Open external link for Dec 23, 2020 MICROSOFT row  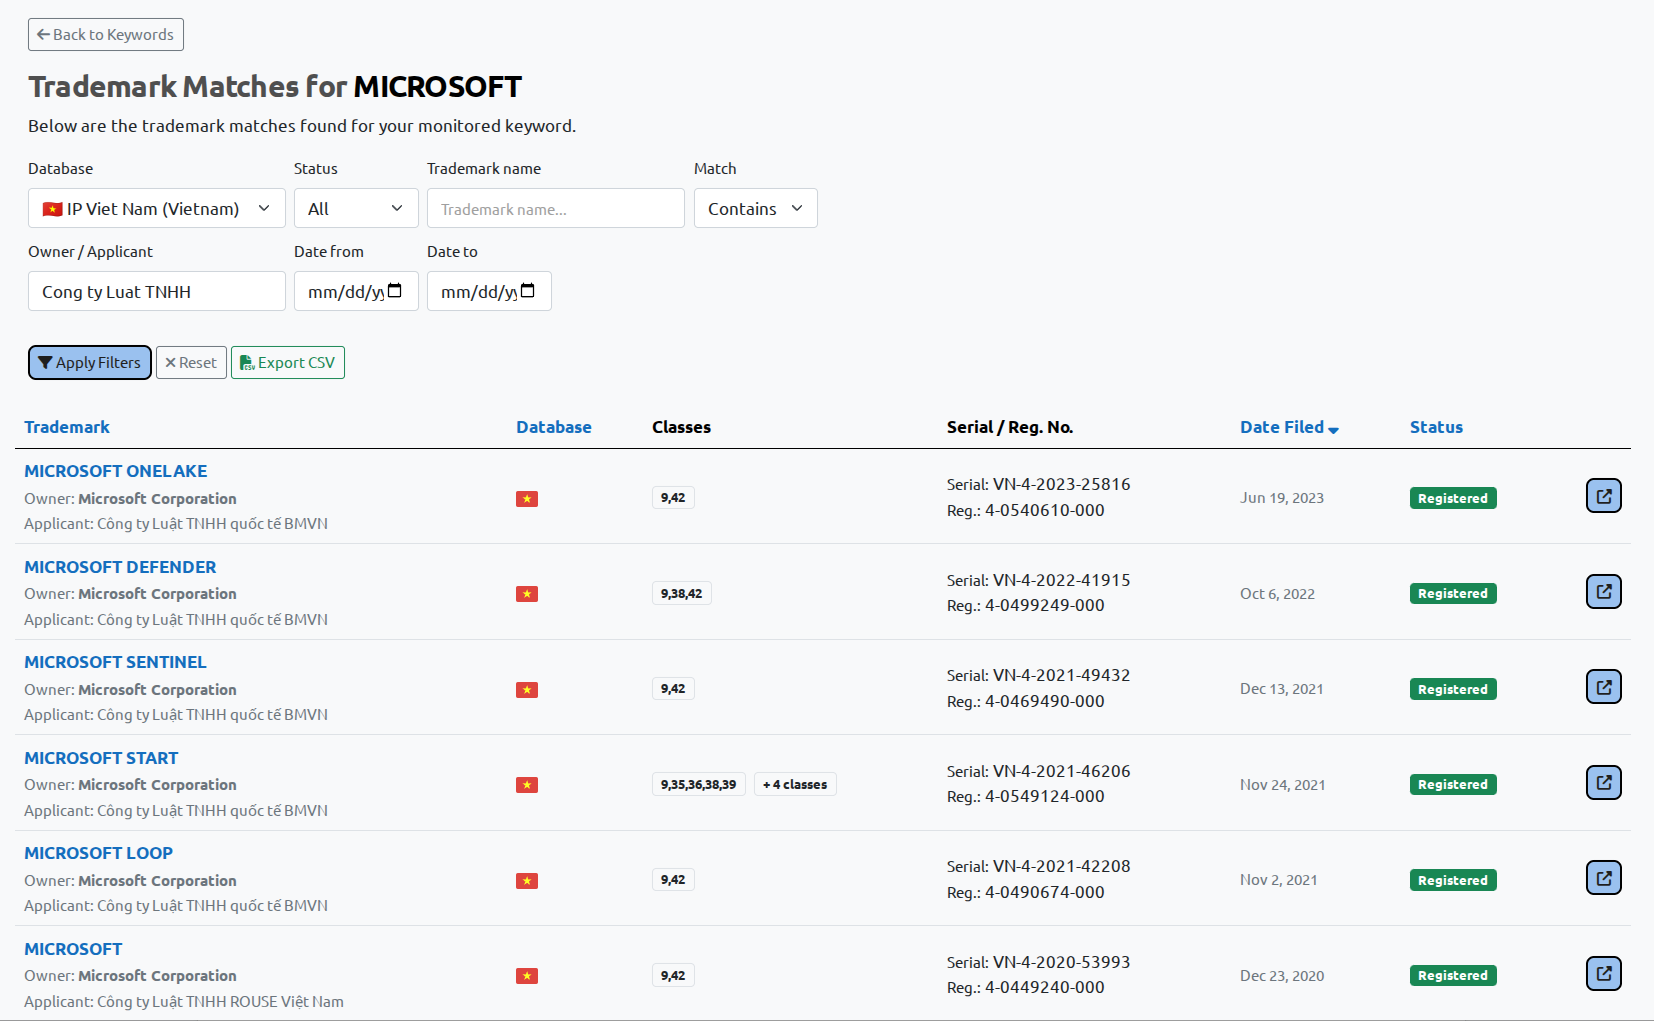pyautogui.click(x=1603, y=974)
